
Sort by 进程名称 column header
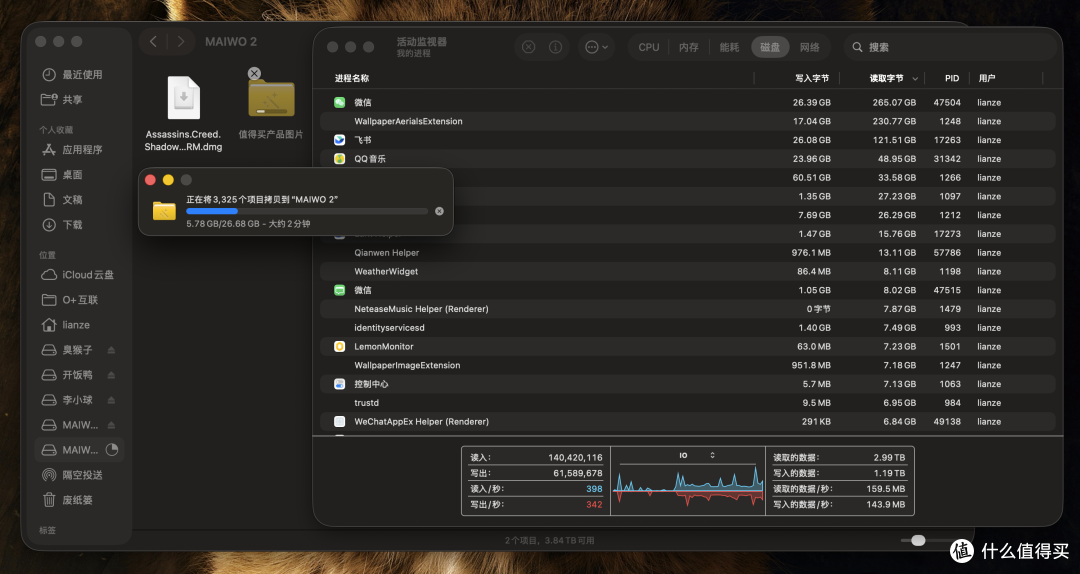(352, 79)
